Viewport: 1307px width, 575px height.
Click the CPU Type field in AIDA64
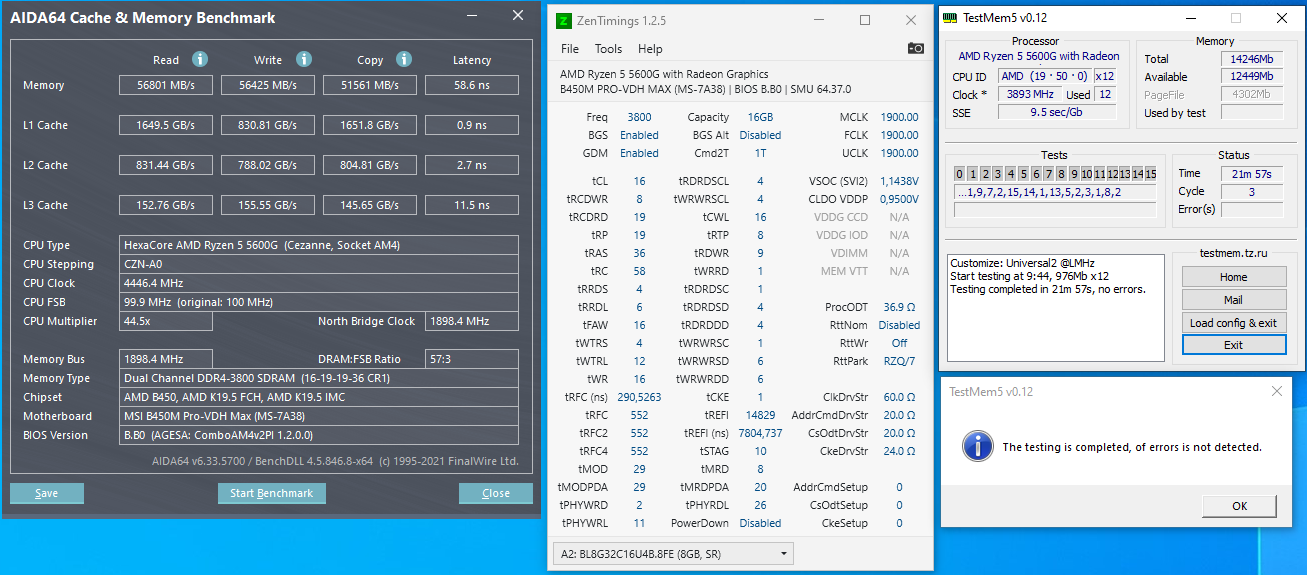point(319,245)
